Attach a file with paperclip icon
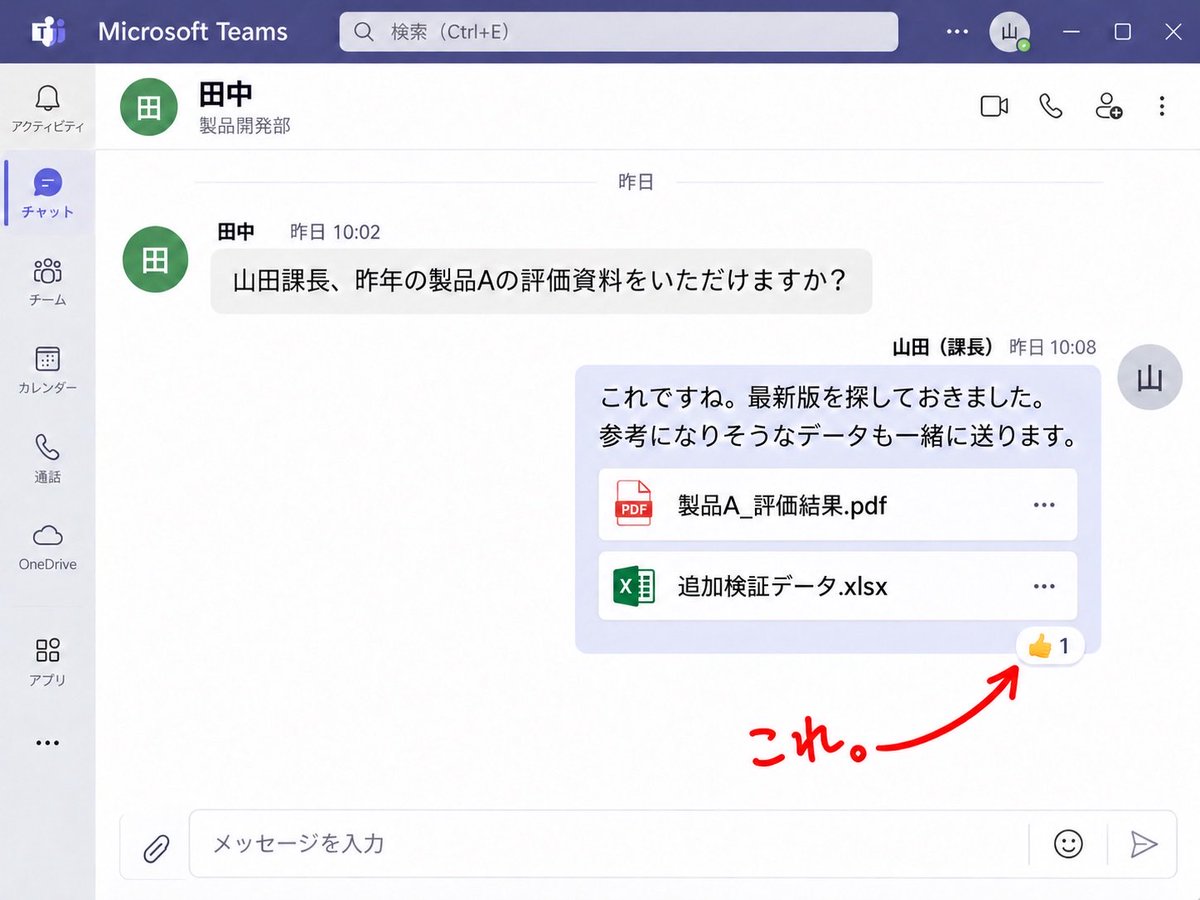The image size is (1200, 900). pos(155,849)
